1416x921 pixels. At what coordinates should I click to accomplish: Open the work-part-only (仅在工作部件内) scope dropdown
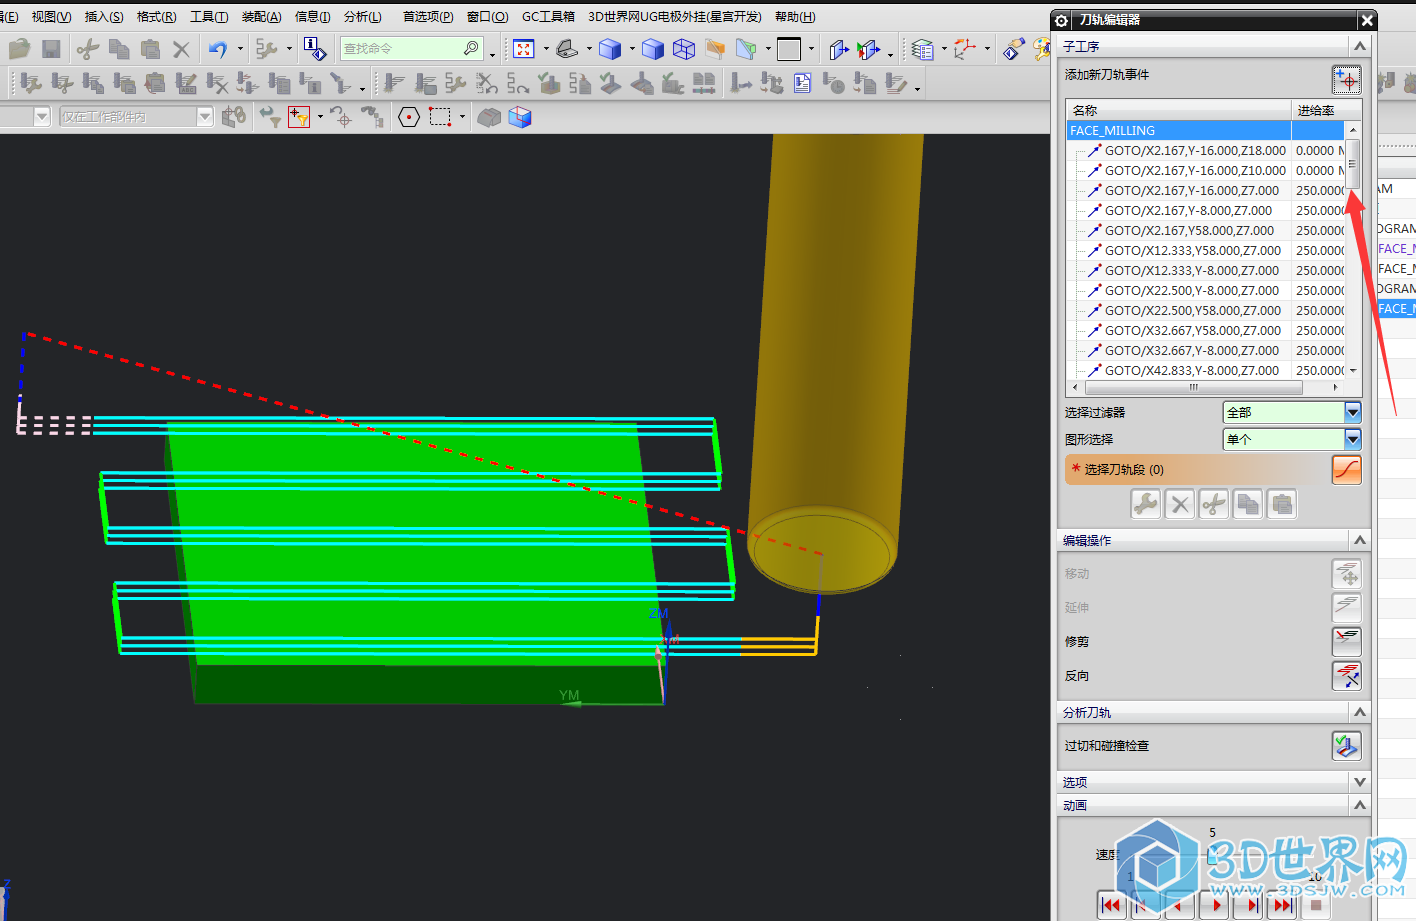(x=205, y=117)
